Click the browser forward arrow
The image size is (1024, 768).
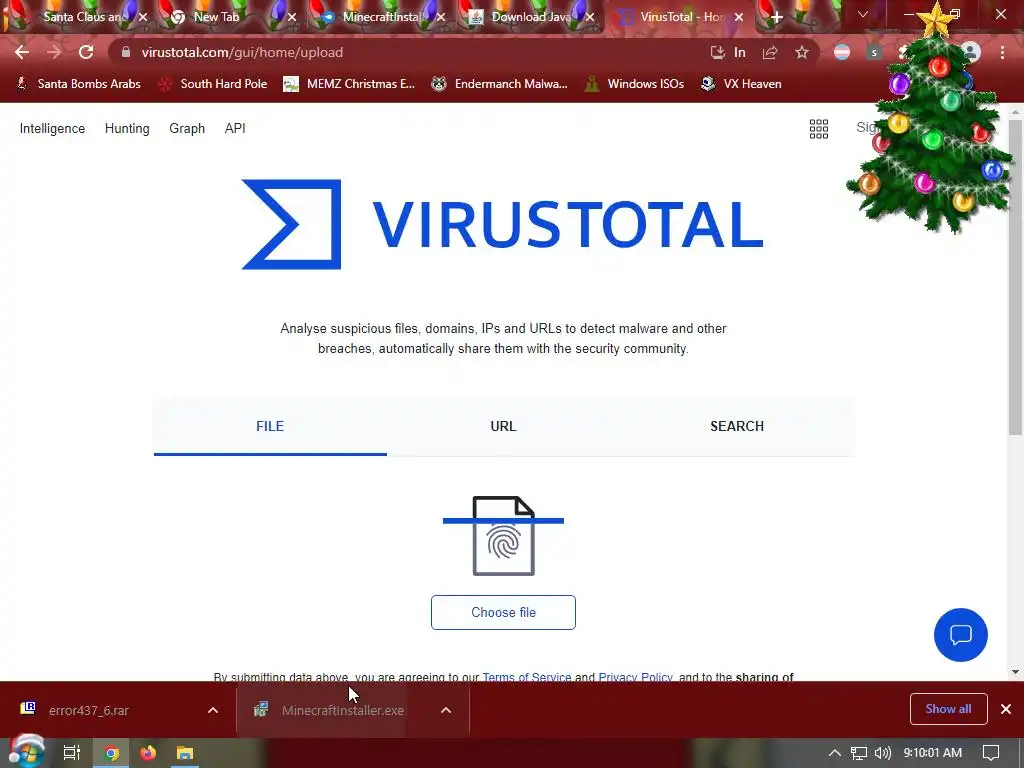[54, 52]
